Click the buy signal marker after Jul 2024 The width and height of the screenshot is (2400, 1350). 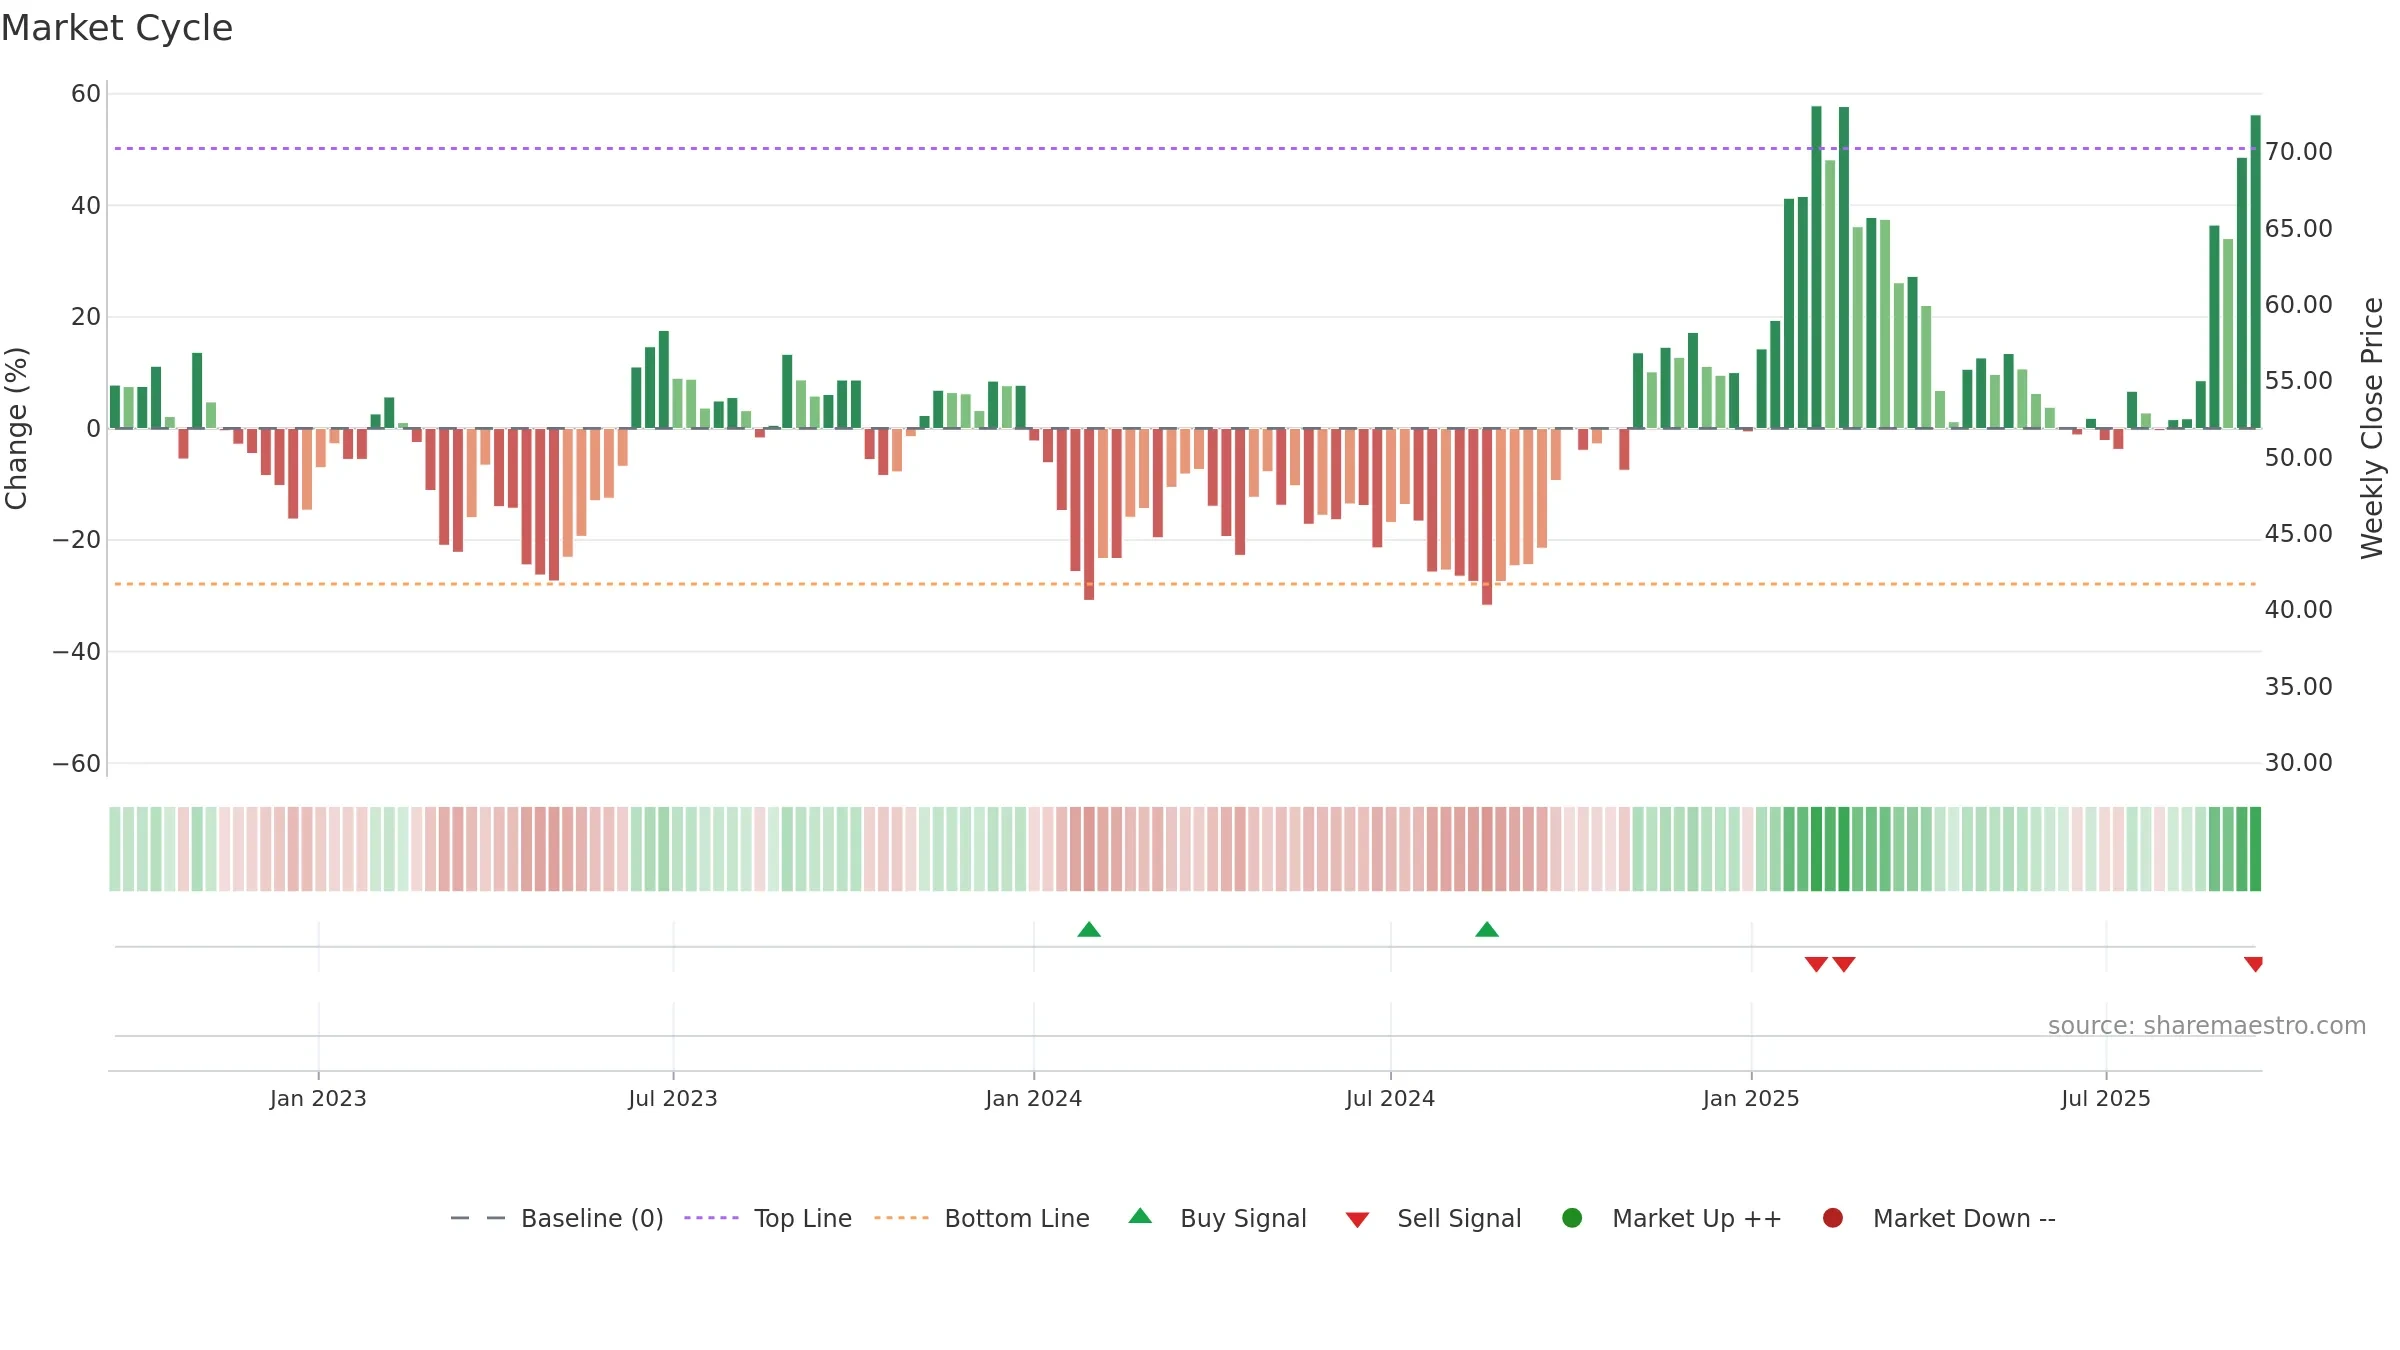click(x=1487, y=930)
